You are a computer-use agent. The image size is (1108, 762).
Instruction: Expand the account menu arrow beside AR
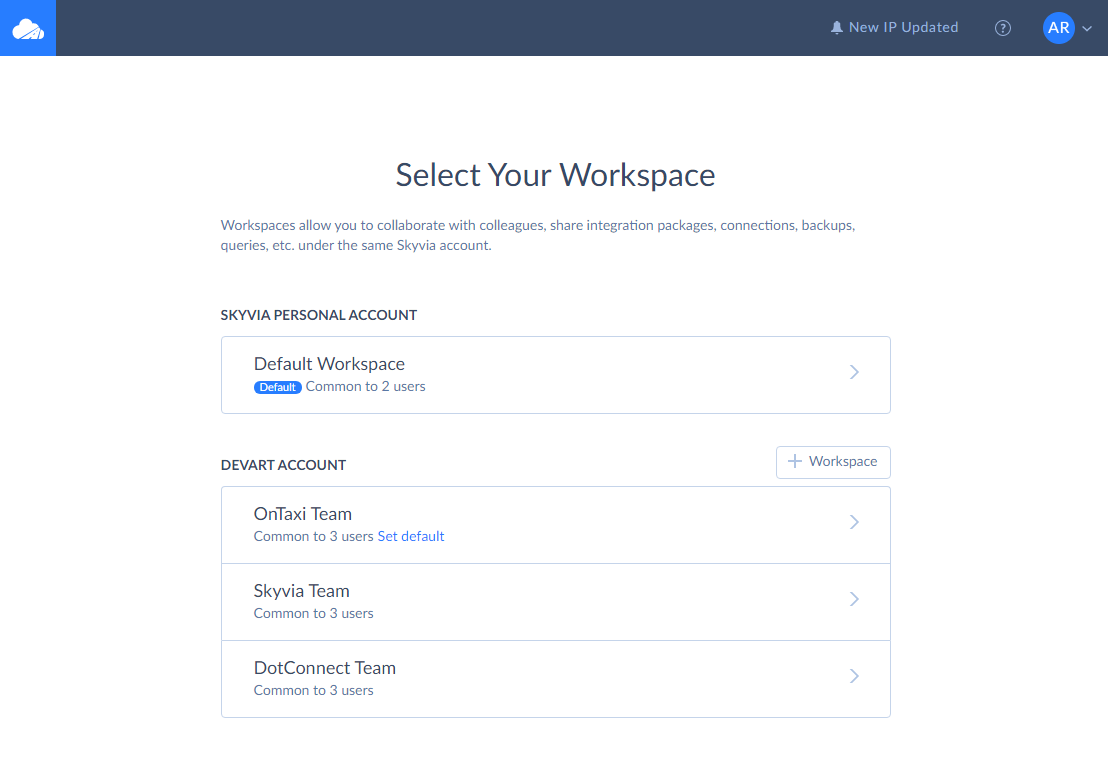(1088, 29)
